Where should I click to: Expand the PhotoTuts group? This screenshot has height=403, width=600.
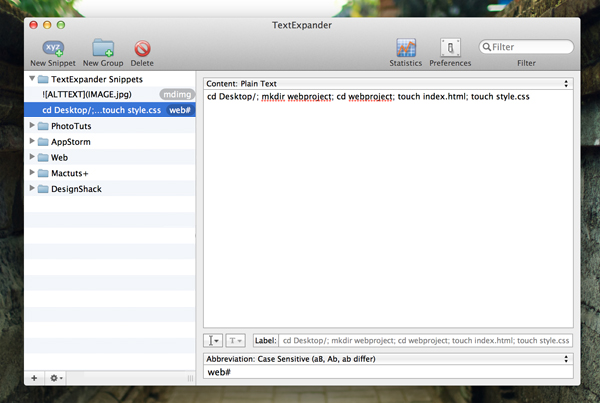pos(32,125)
